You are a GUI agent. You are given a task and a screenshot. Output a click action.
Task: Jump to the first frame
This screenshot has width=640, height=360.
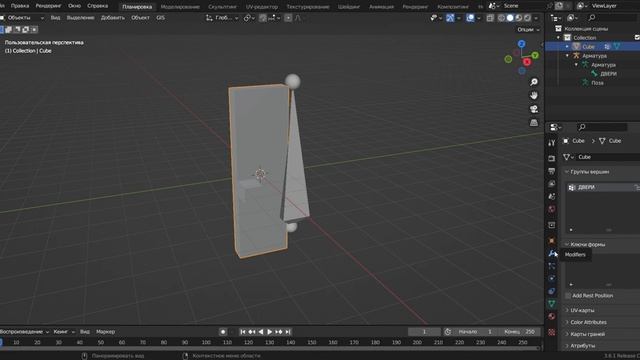pos(243,332)
